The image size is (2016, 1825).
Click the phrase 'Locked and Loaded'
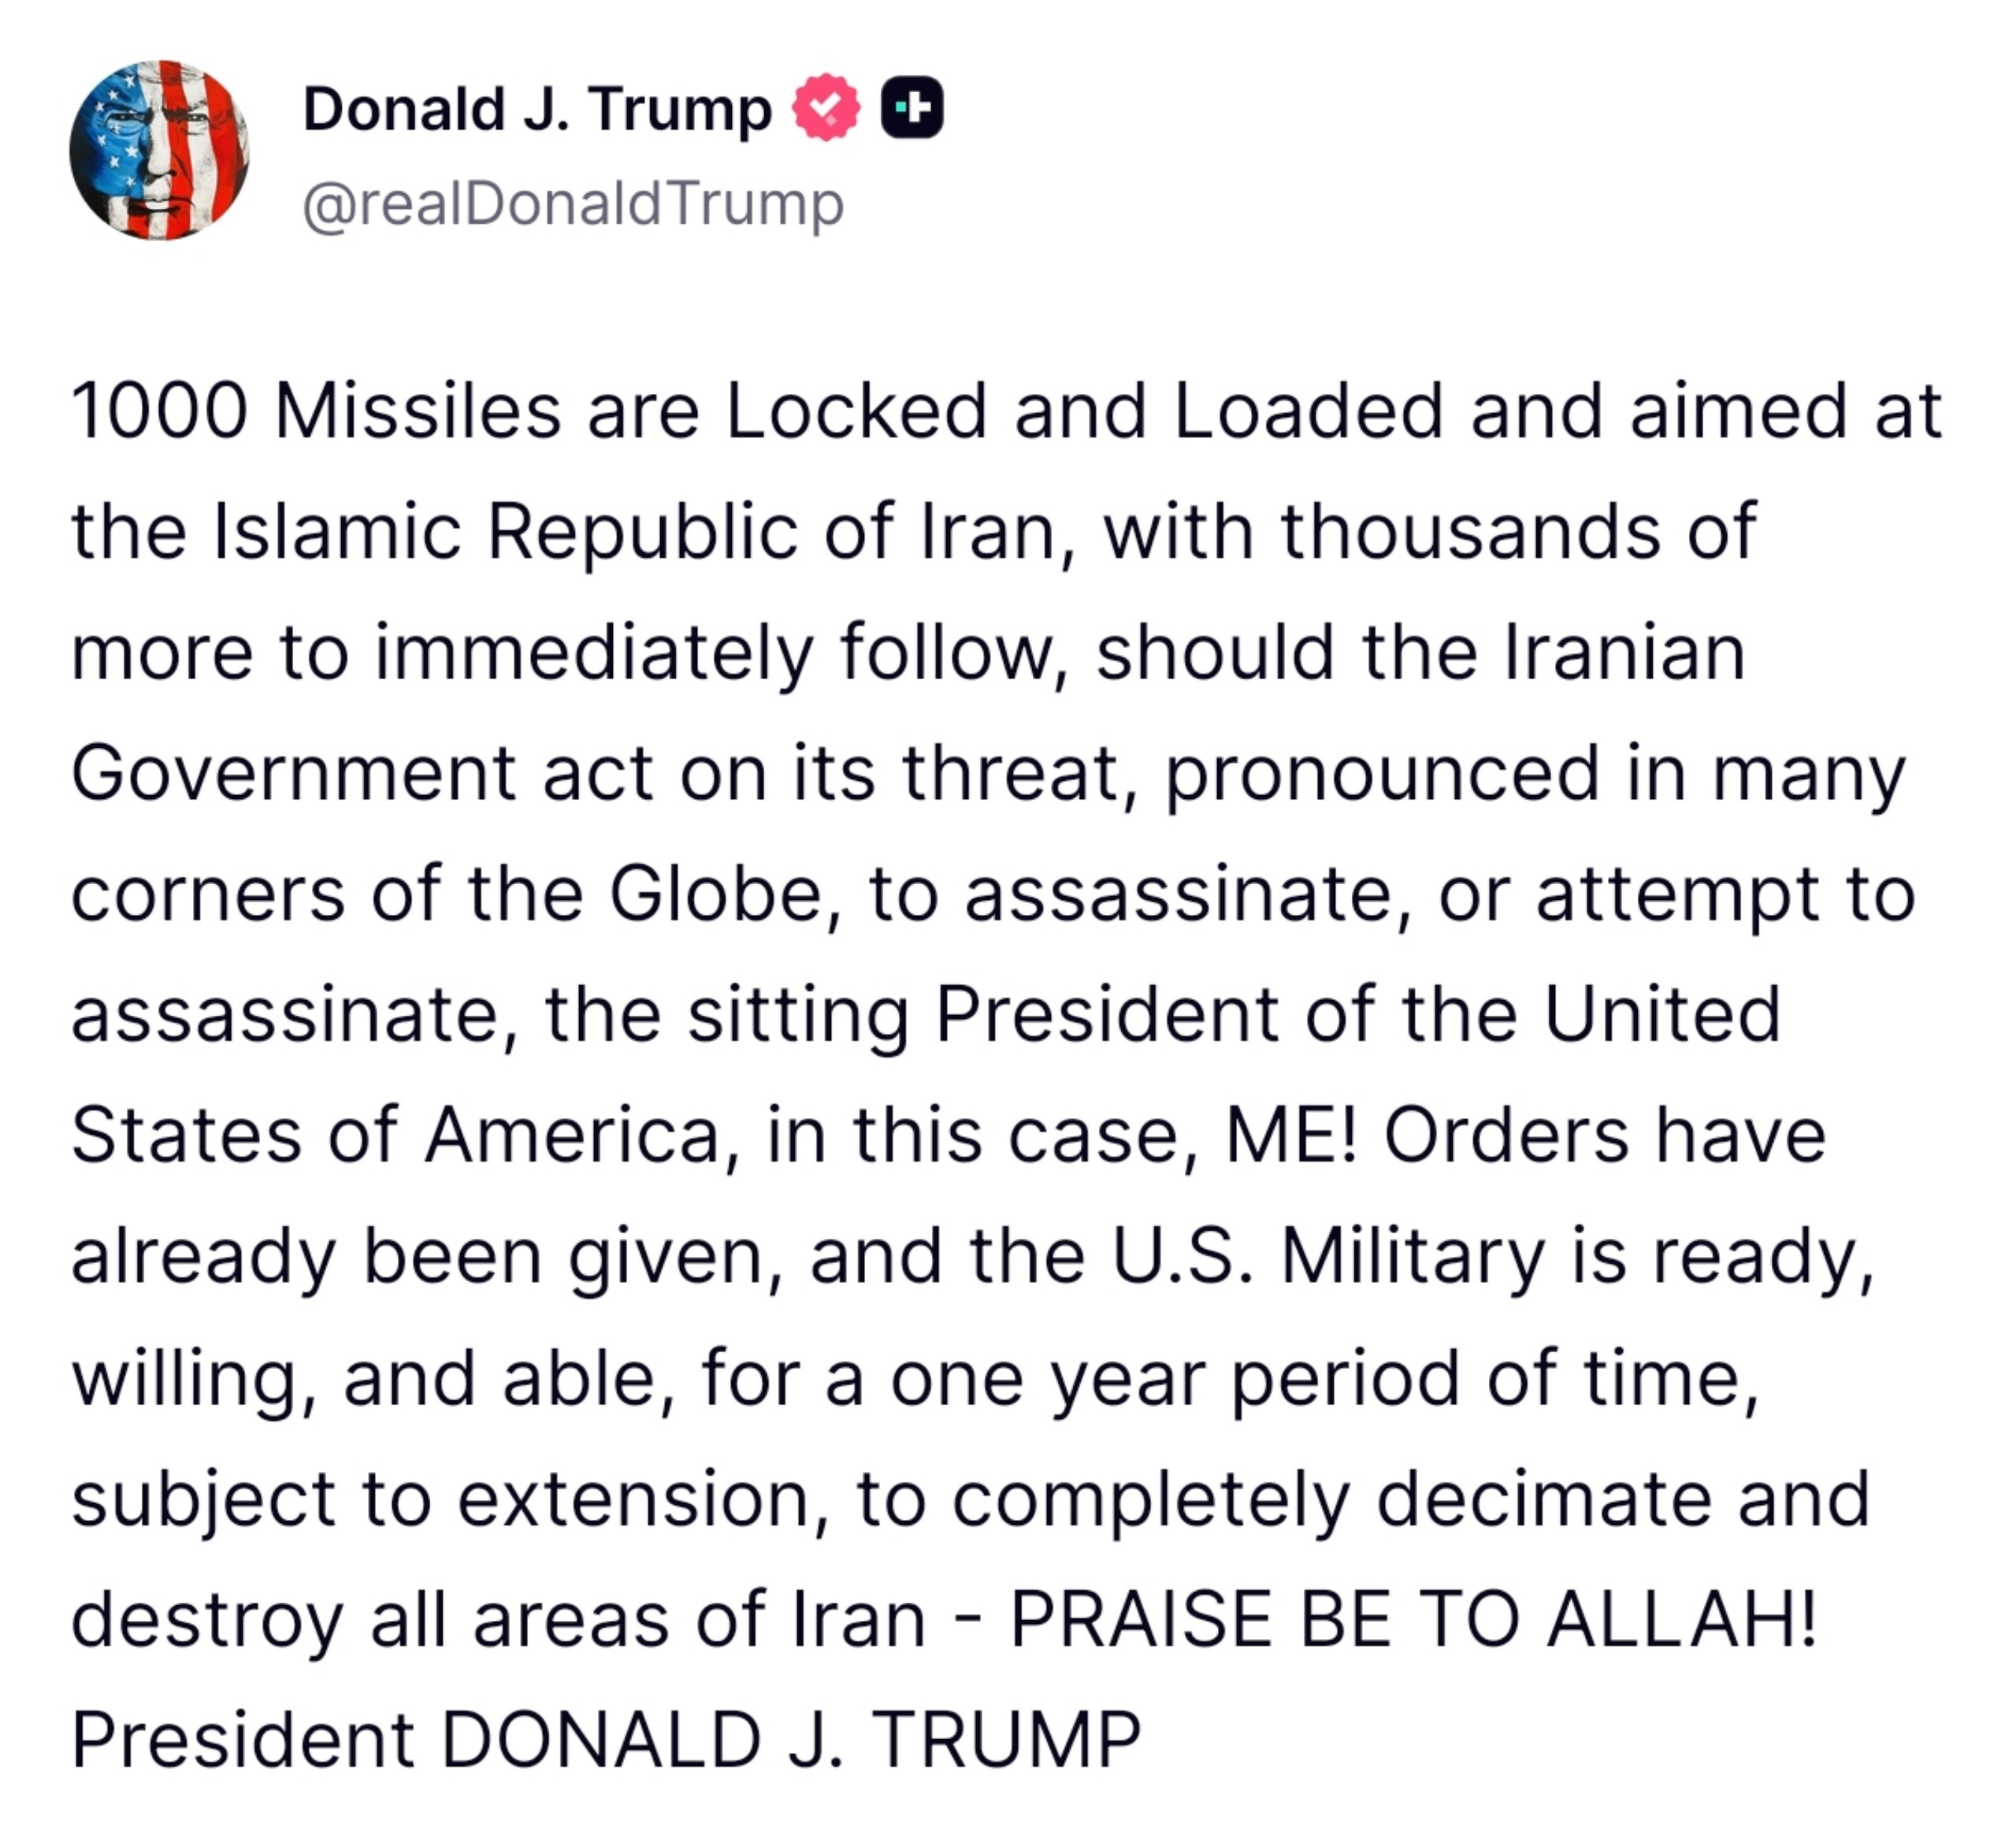pyautogui.click(x=1085, y=411)
